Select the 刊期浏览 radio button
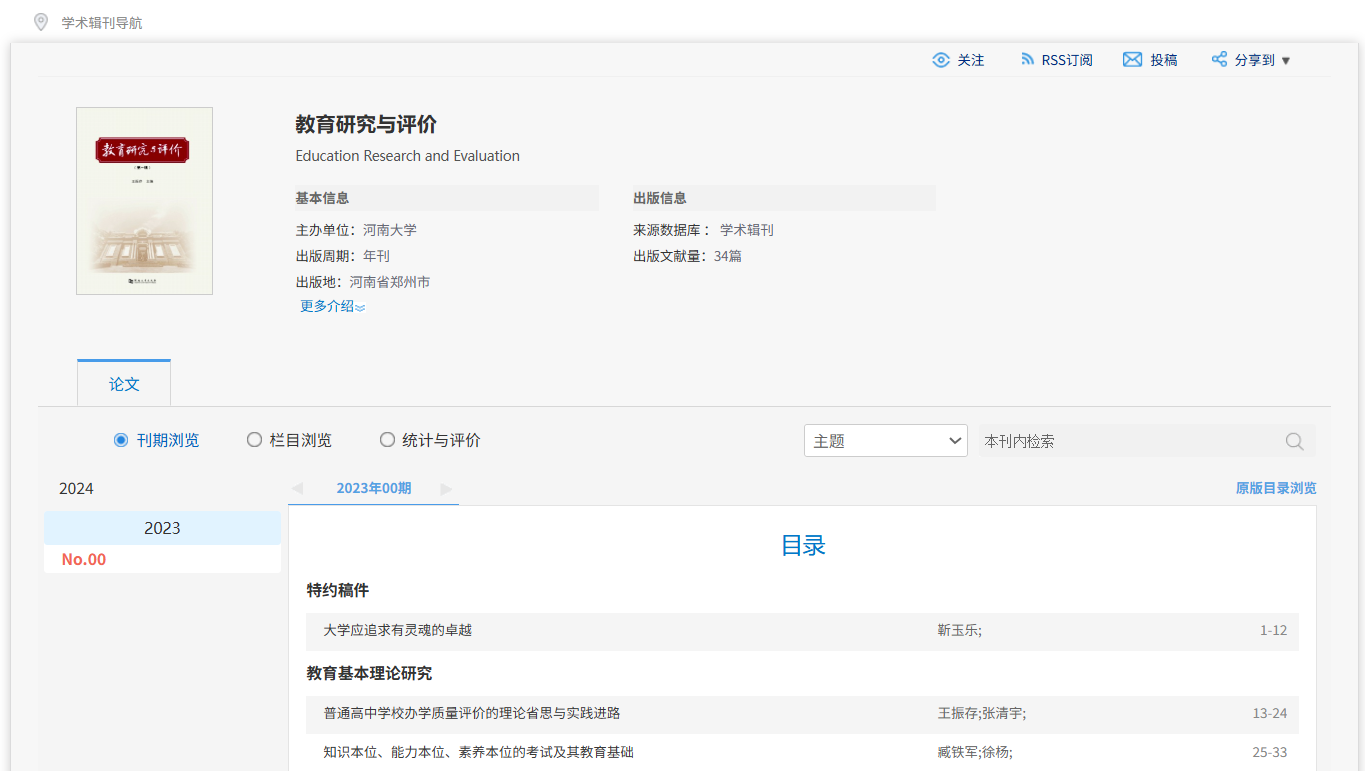The height and width of the screenshot is (771, 1365). tap(121, 440)
